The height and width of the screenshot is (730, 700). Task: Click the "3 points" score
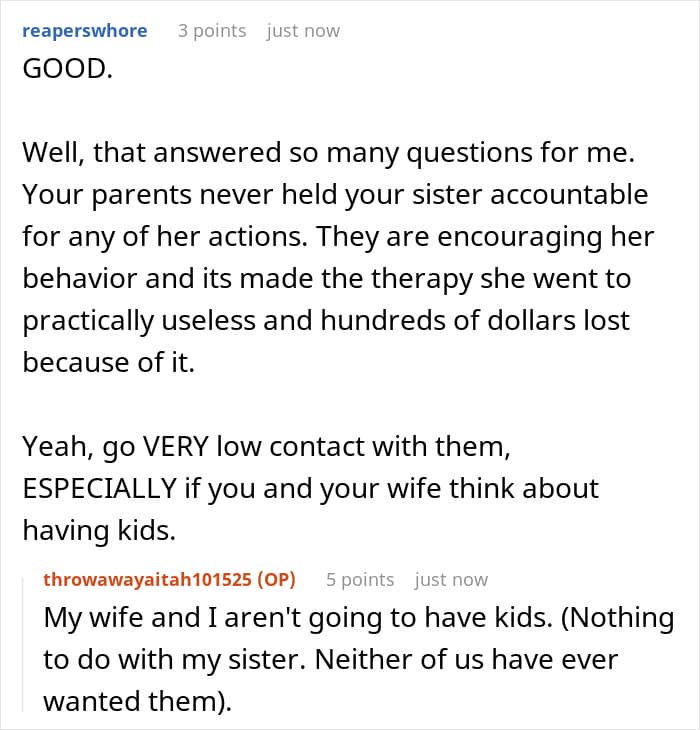point(212,31)
